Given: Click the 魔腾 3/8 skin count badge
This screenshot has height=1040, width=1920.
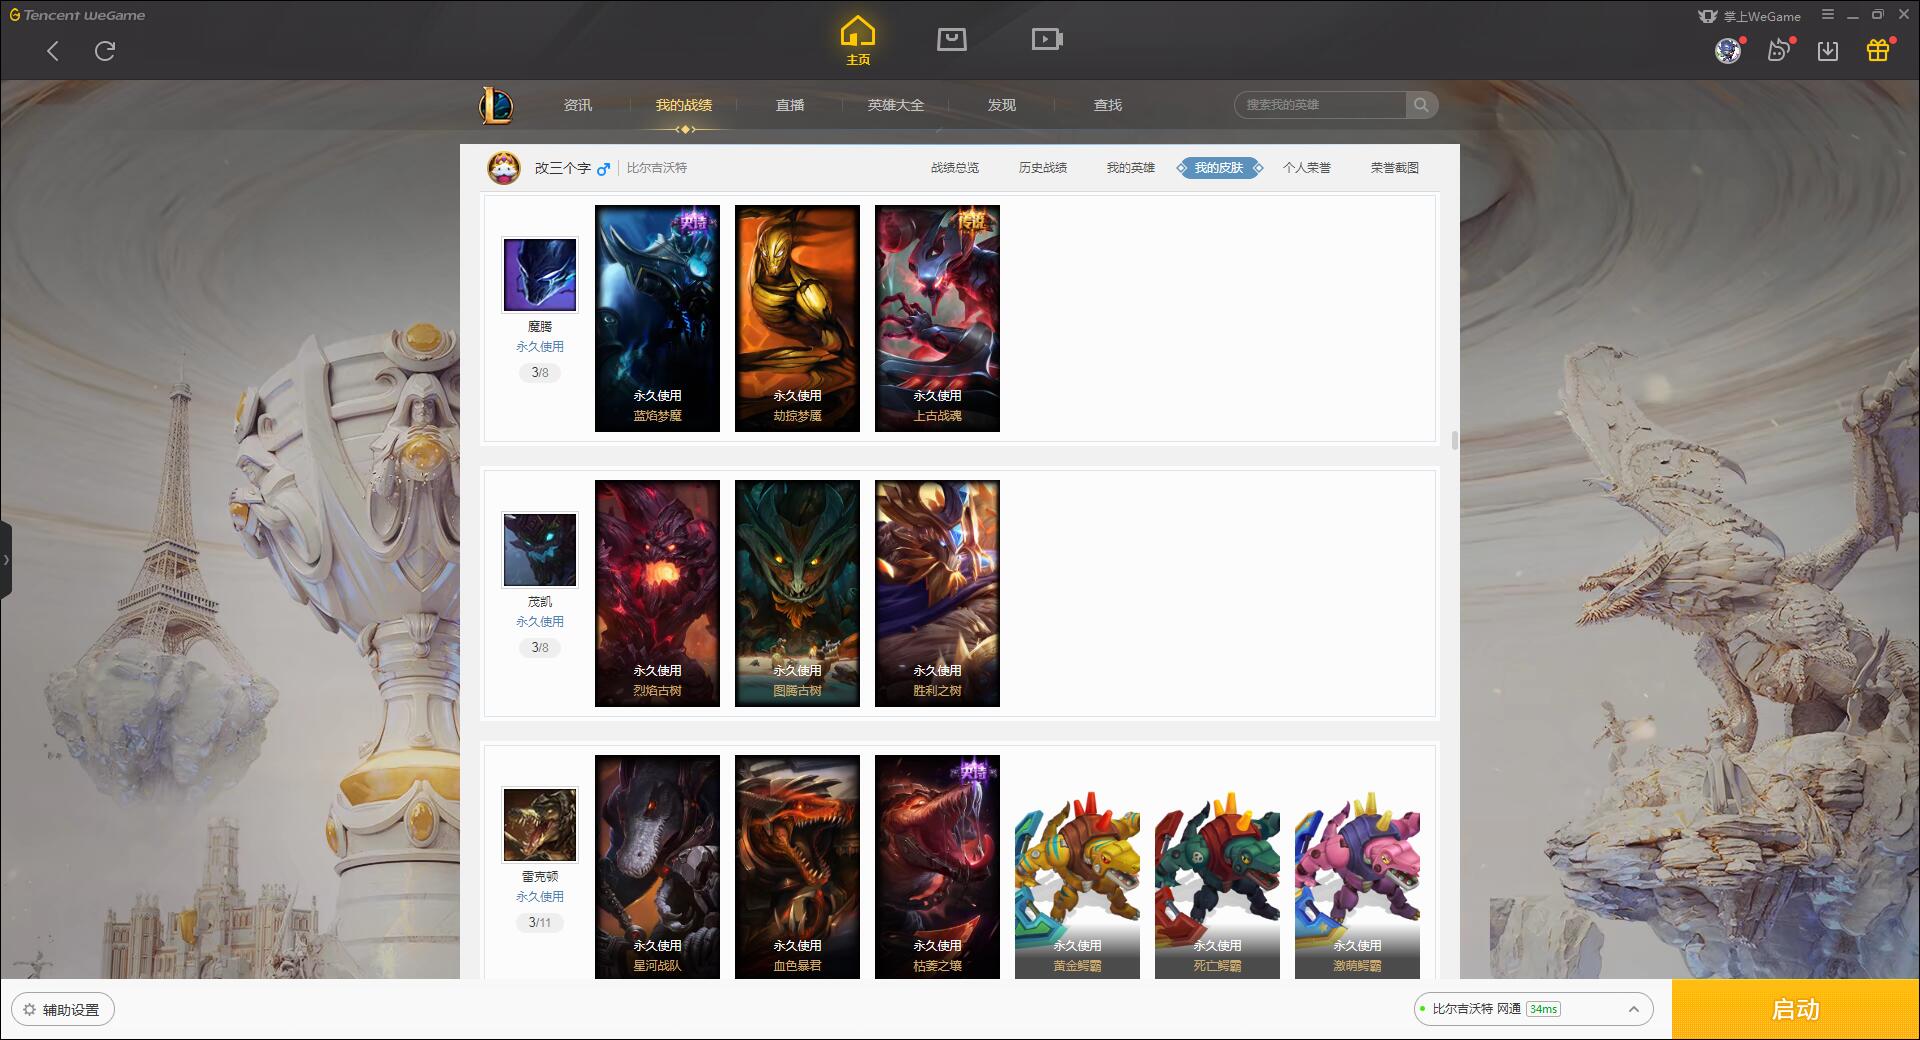Looking at the screenshot, I should click(x=540, y=373).
